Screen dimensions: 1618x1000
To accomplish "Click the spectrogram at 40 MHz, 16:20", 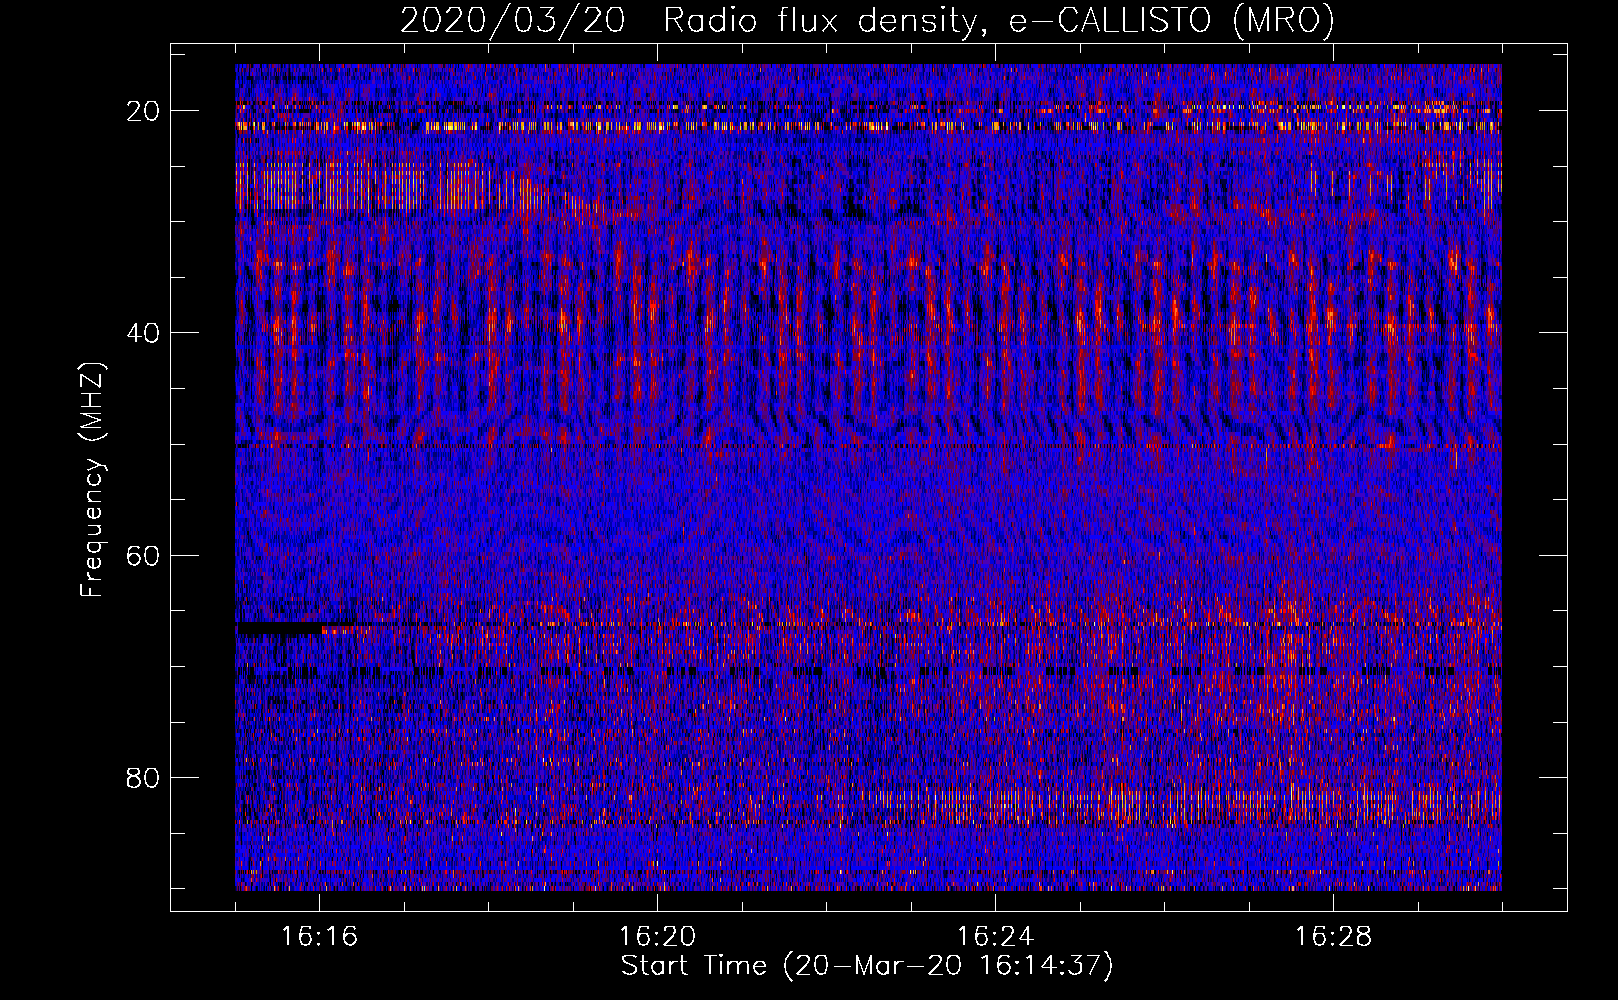I will click(x=657, y=332).
